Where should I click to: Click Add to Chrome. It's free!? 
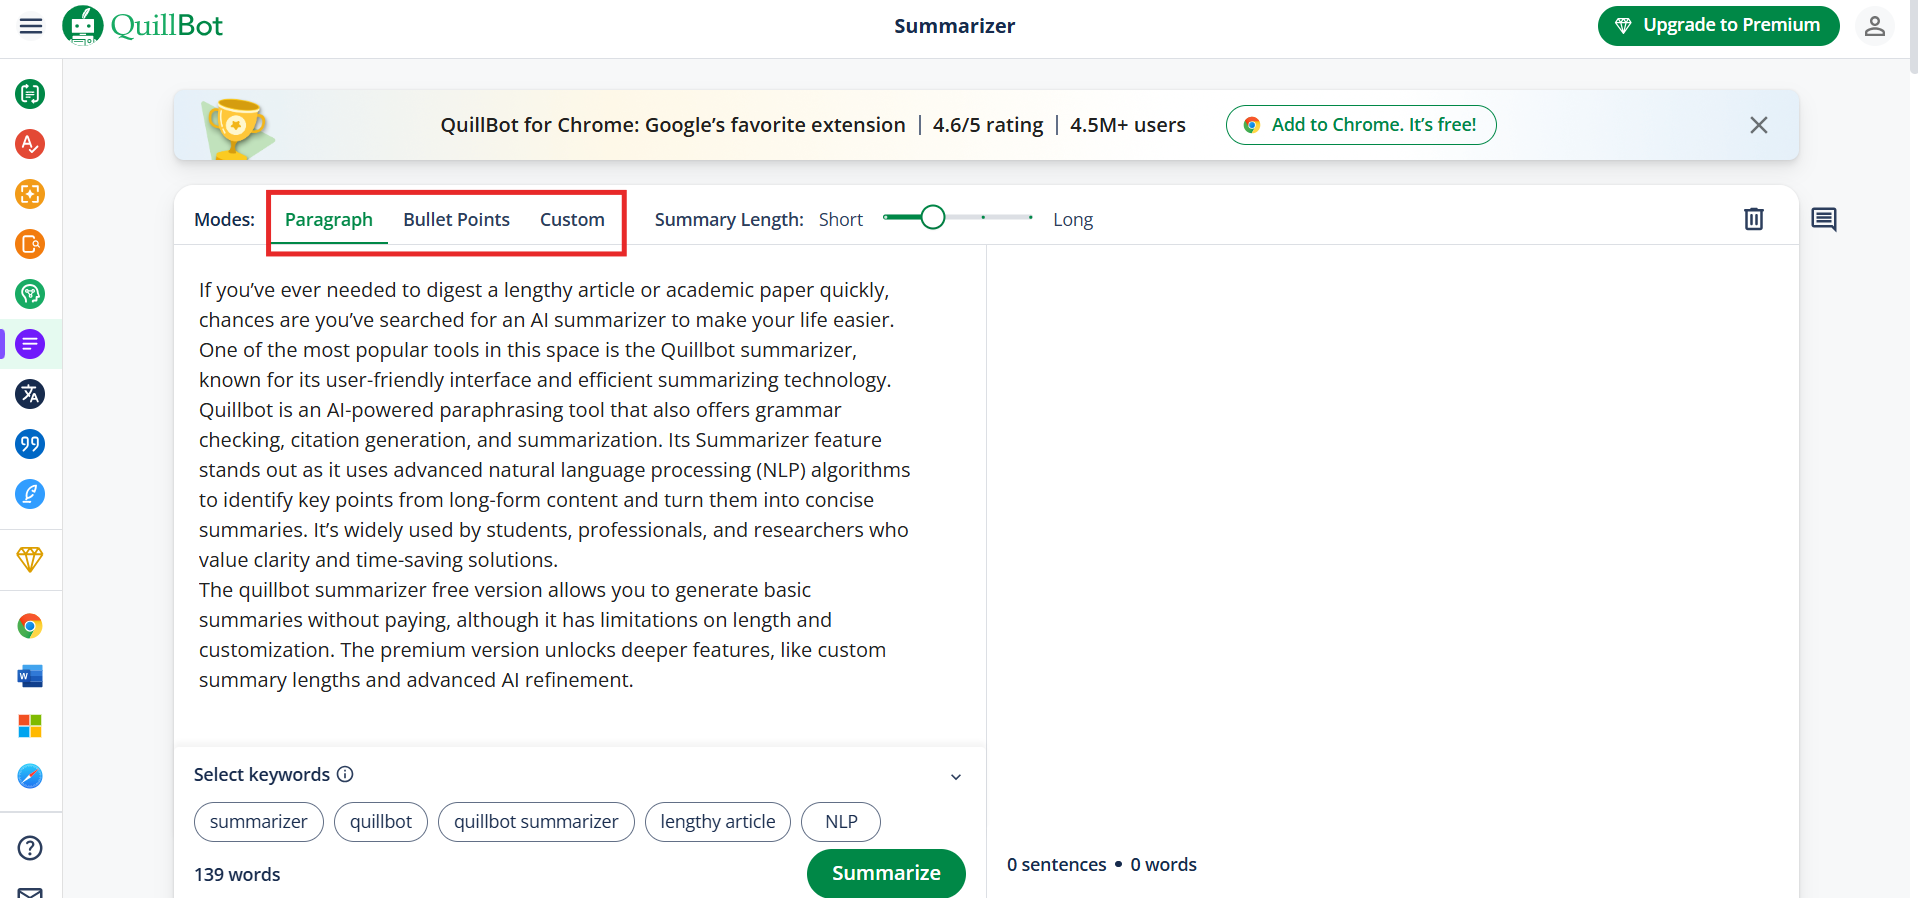tap(1361, 125)
